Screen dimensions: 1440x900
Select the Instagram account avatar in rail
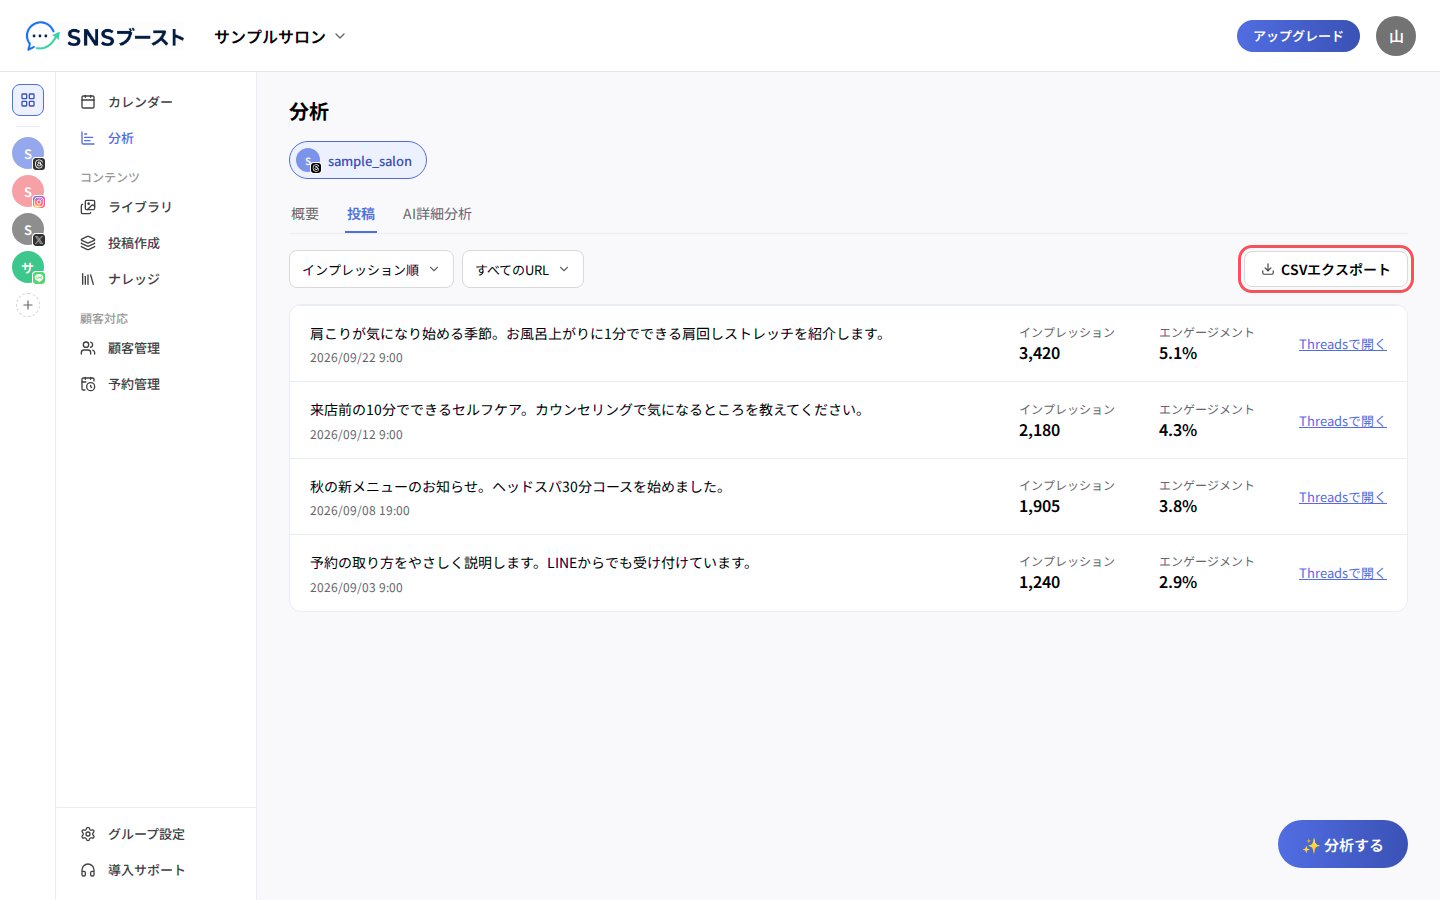(28, 191)
